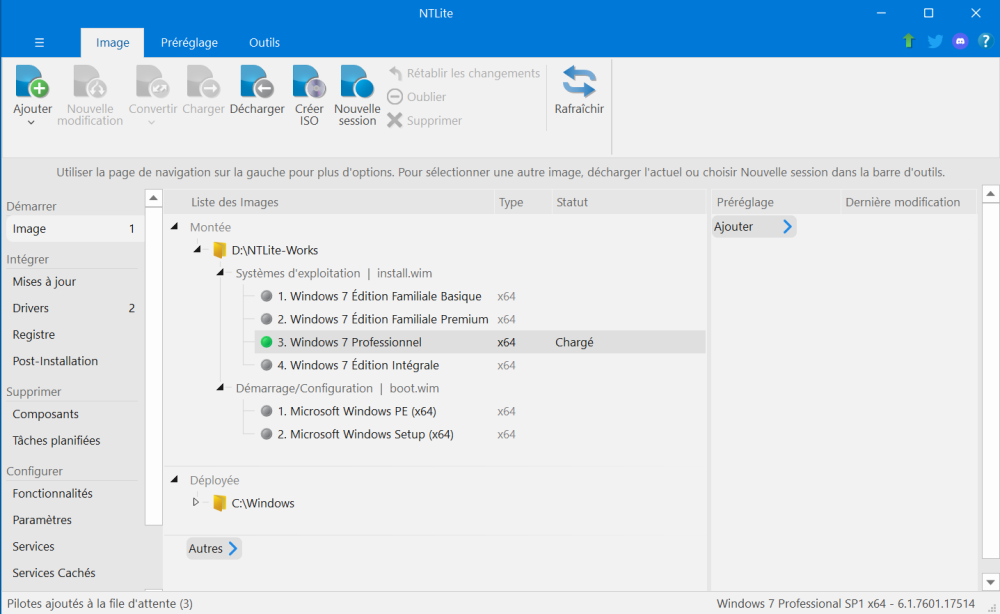
Task: Open the Discord icon in title bar
Action: pos(961,42)
